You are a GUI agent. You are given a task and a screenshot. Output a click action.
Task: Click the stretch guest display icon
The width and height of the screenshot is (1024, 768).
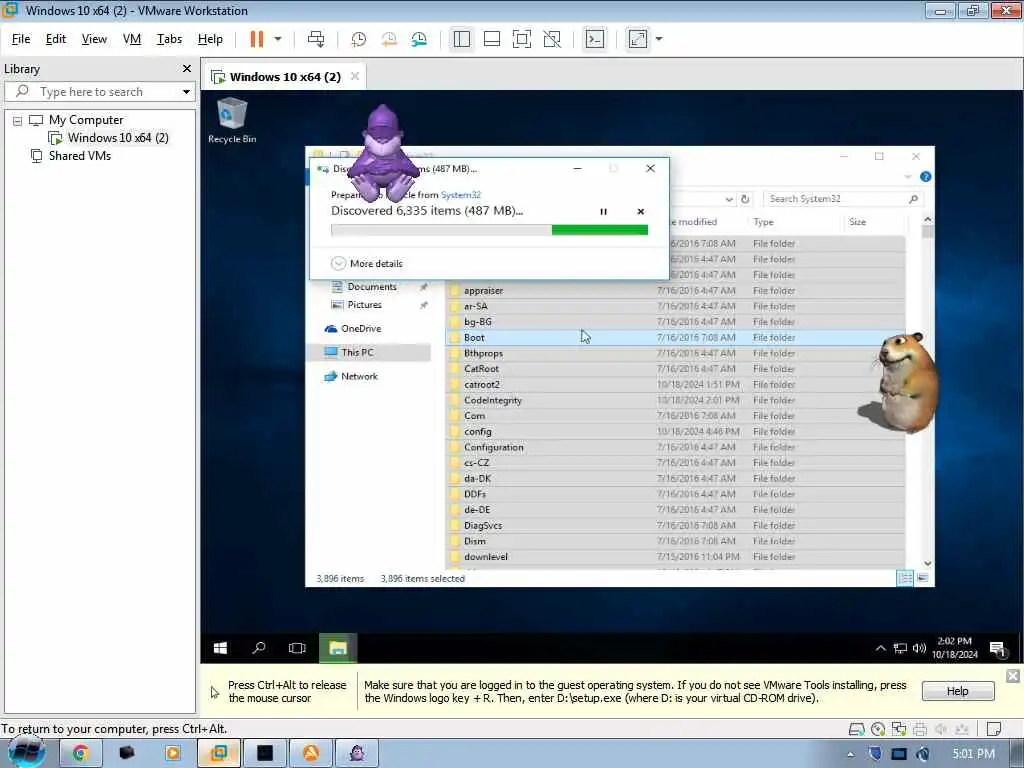tap(638, 39)
